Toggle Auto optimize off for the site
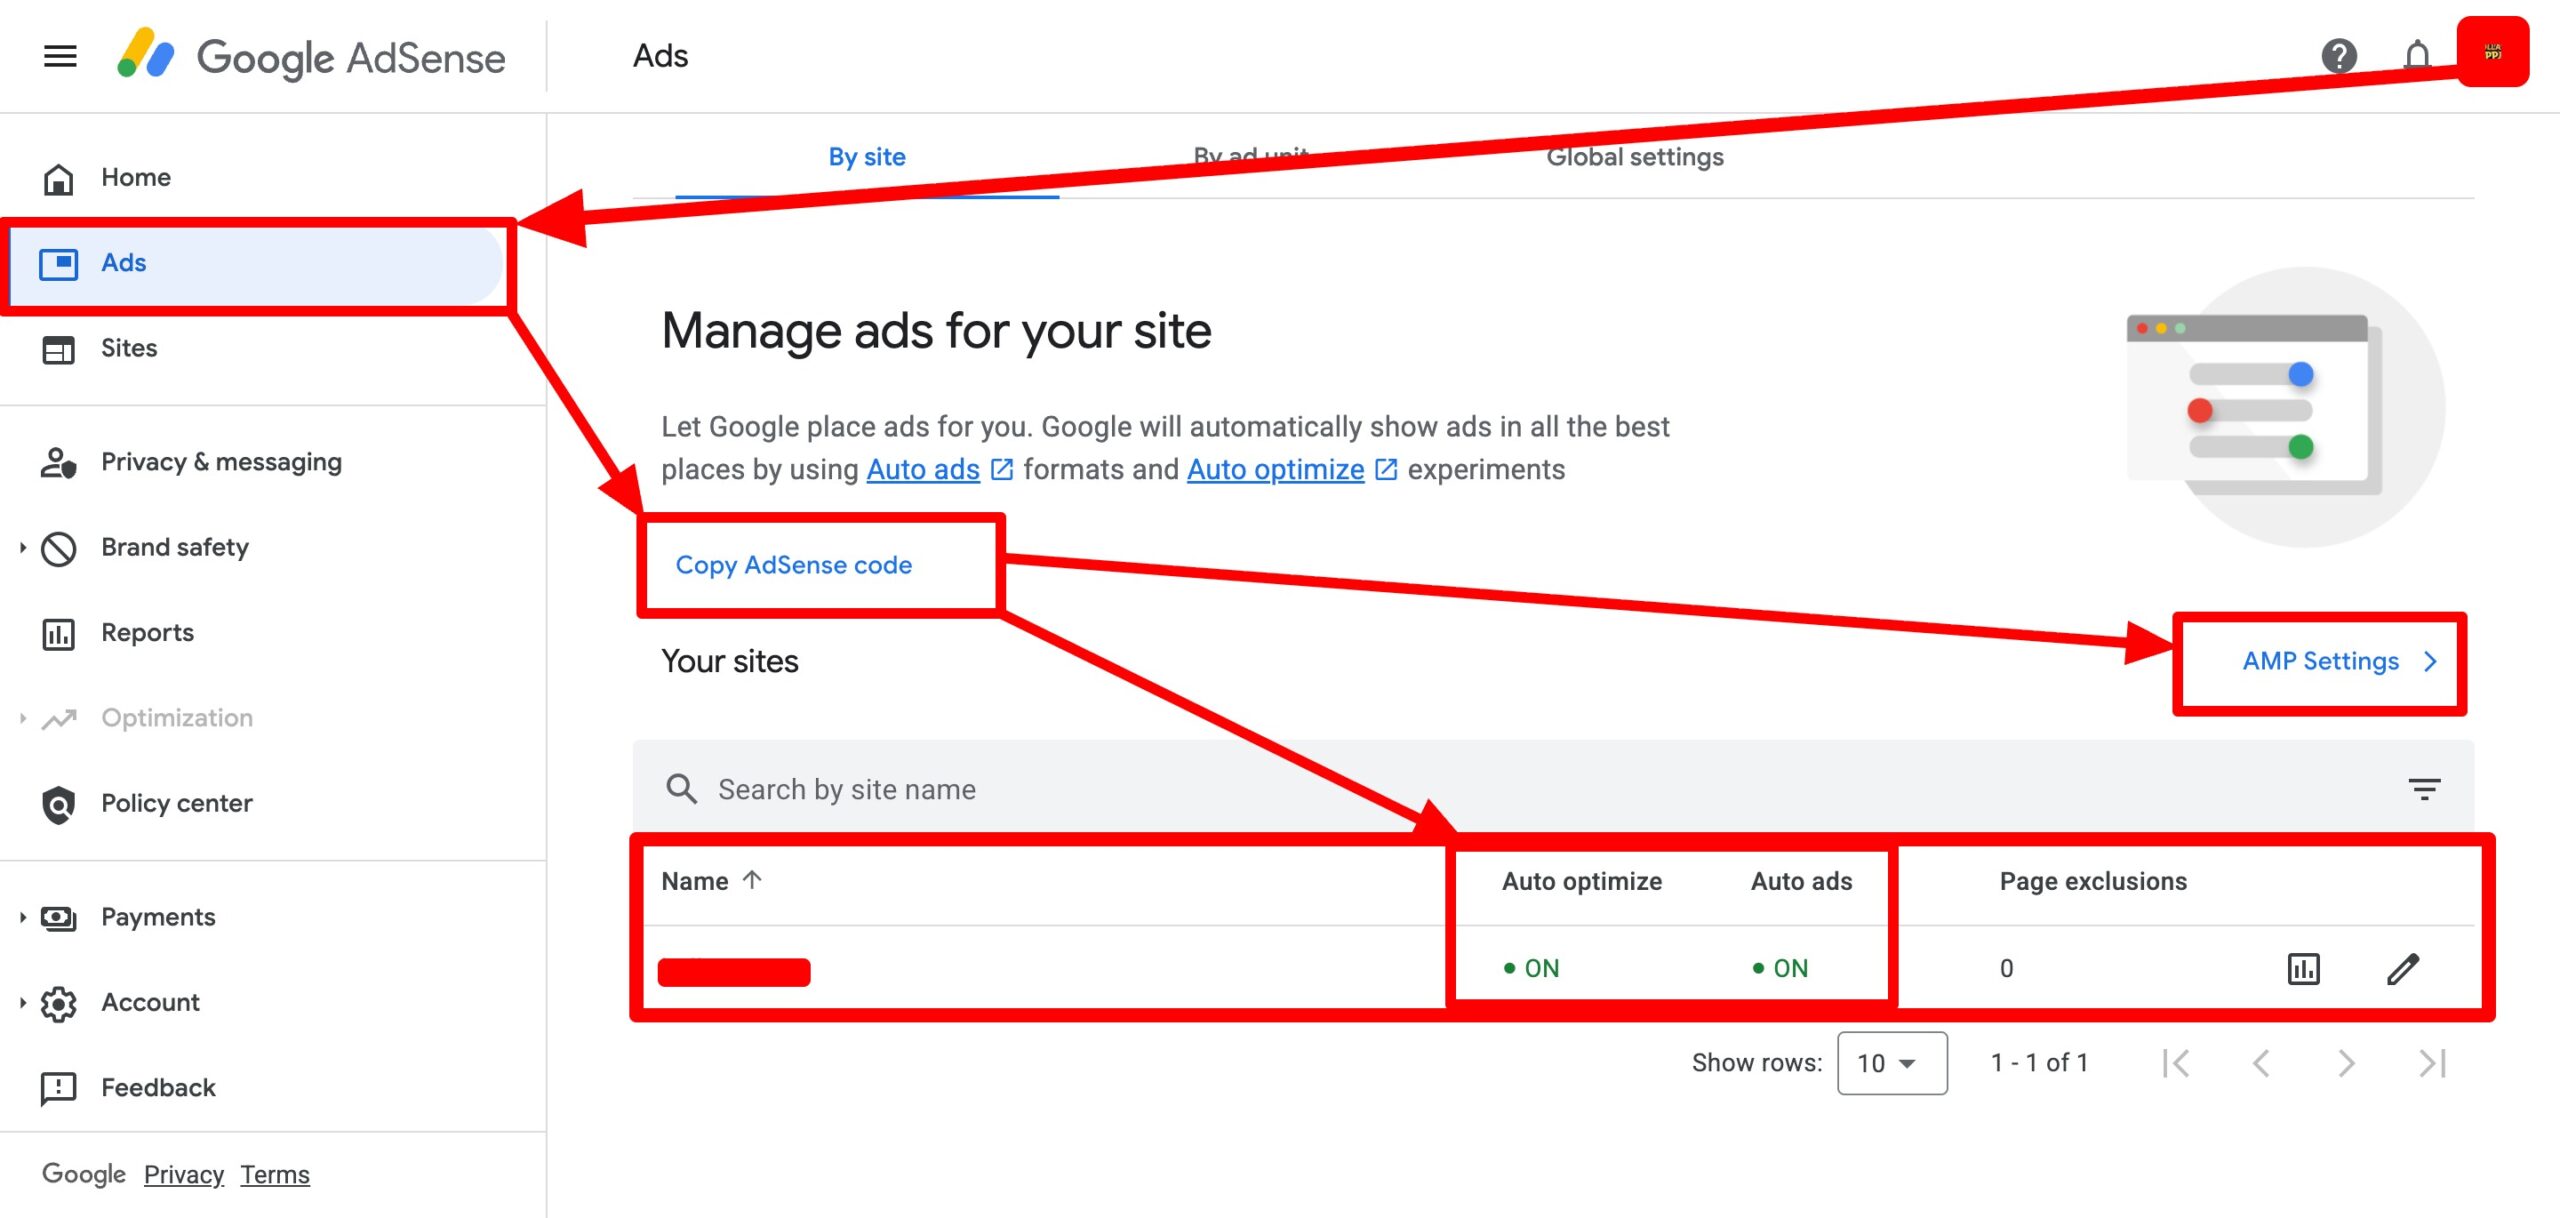The image size is (2560, 1218). 1534,967
